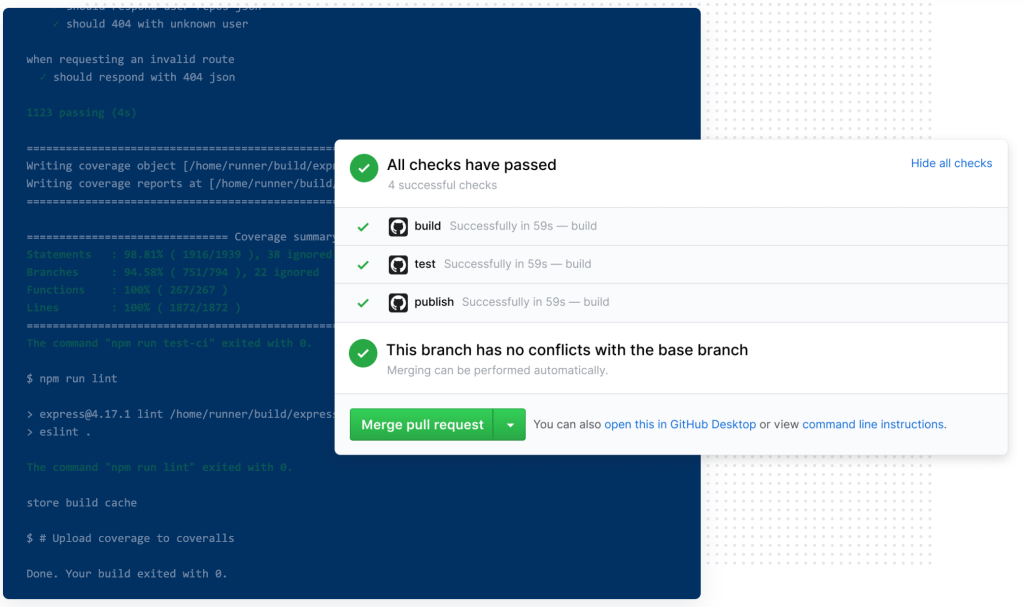This screenshot has width=1024, height=607.
Task: Select the test check name
Action: pos(425,264)
